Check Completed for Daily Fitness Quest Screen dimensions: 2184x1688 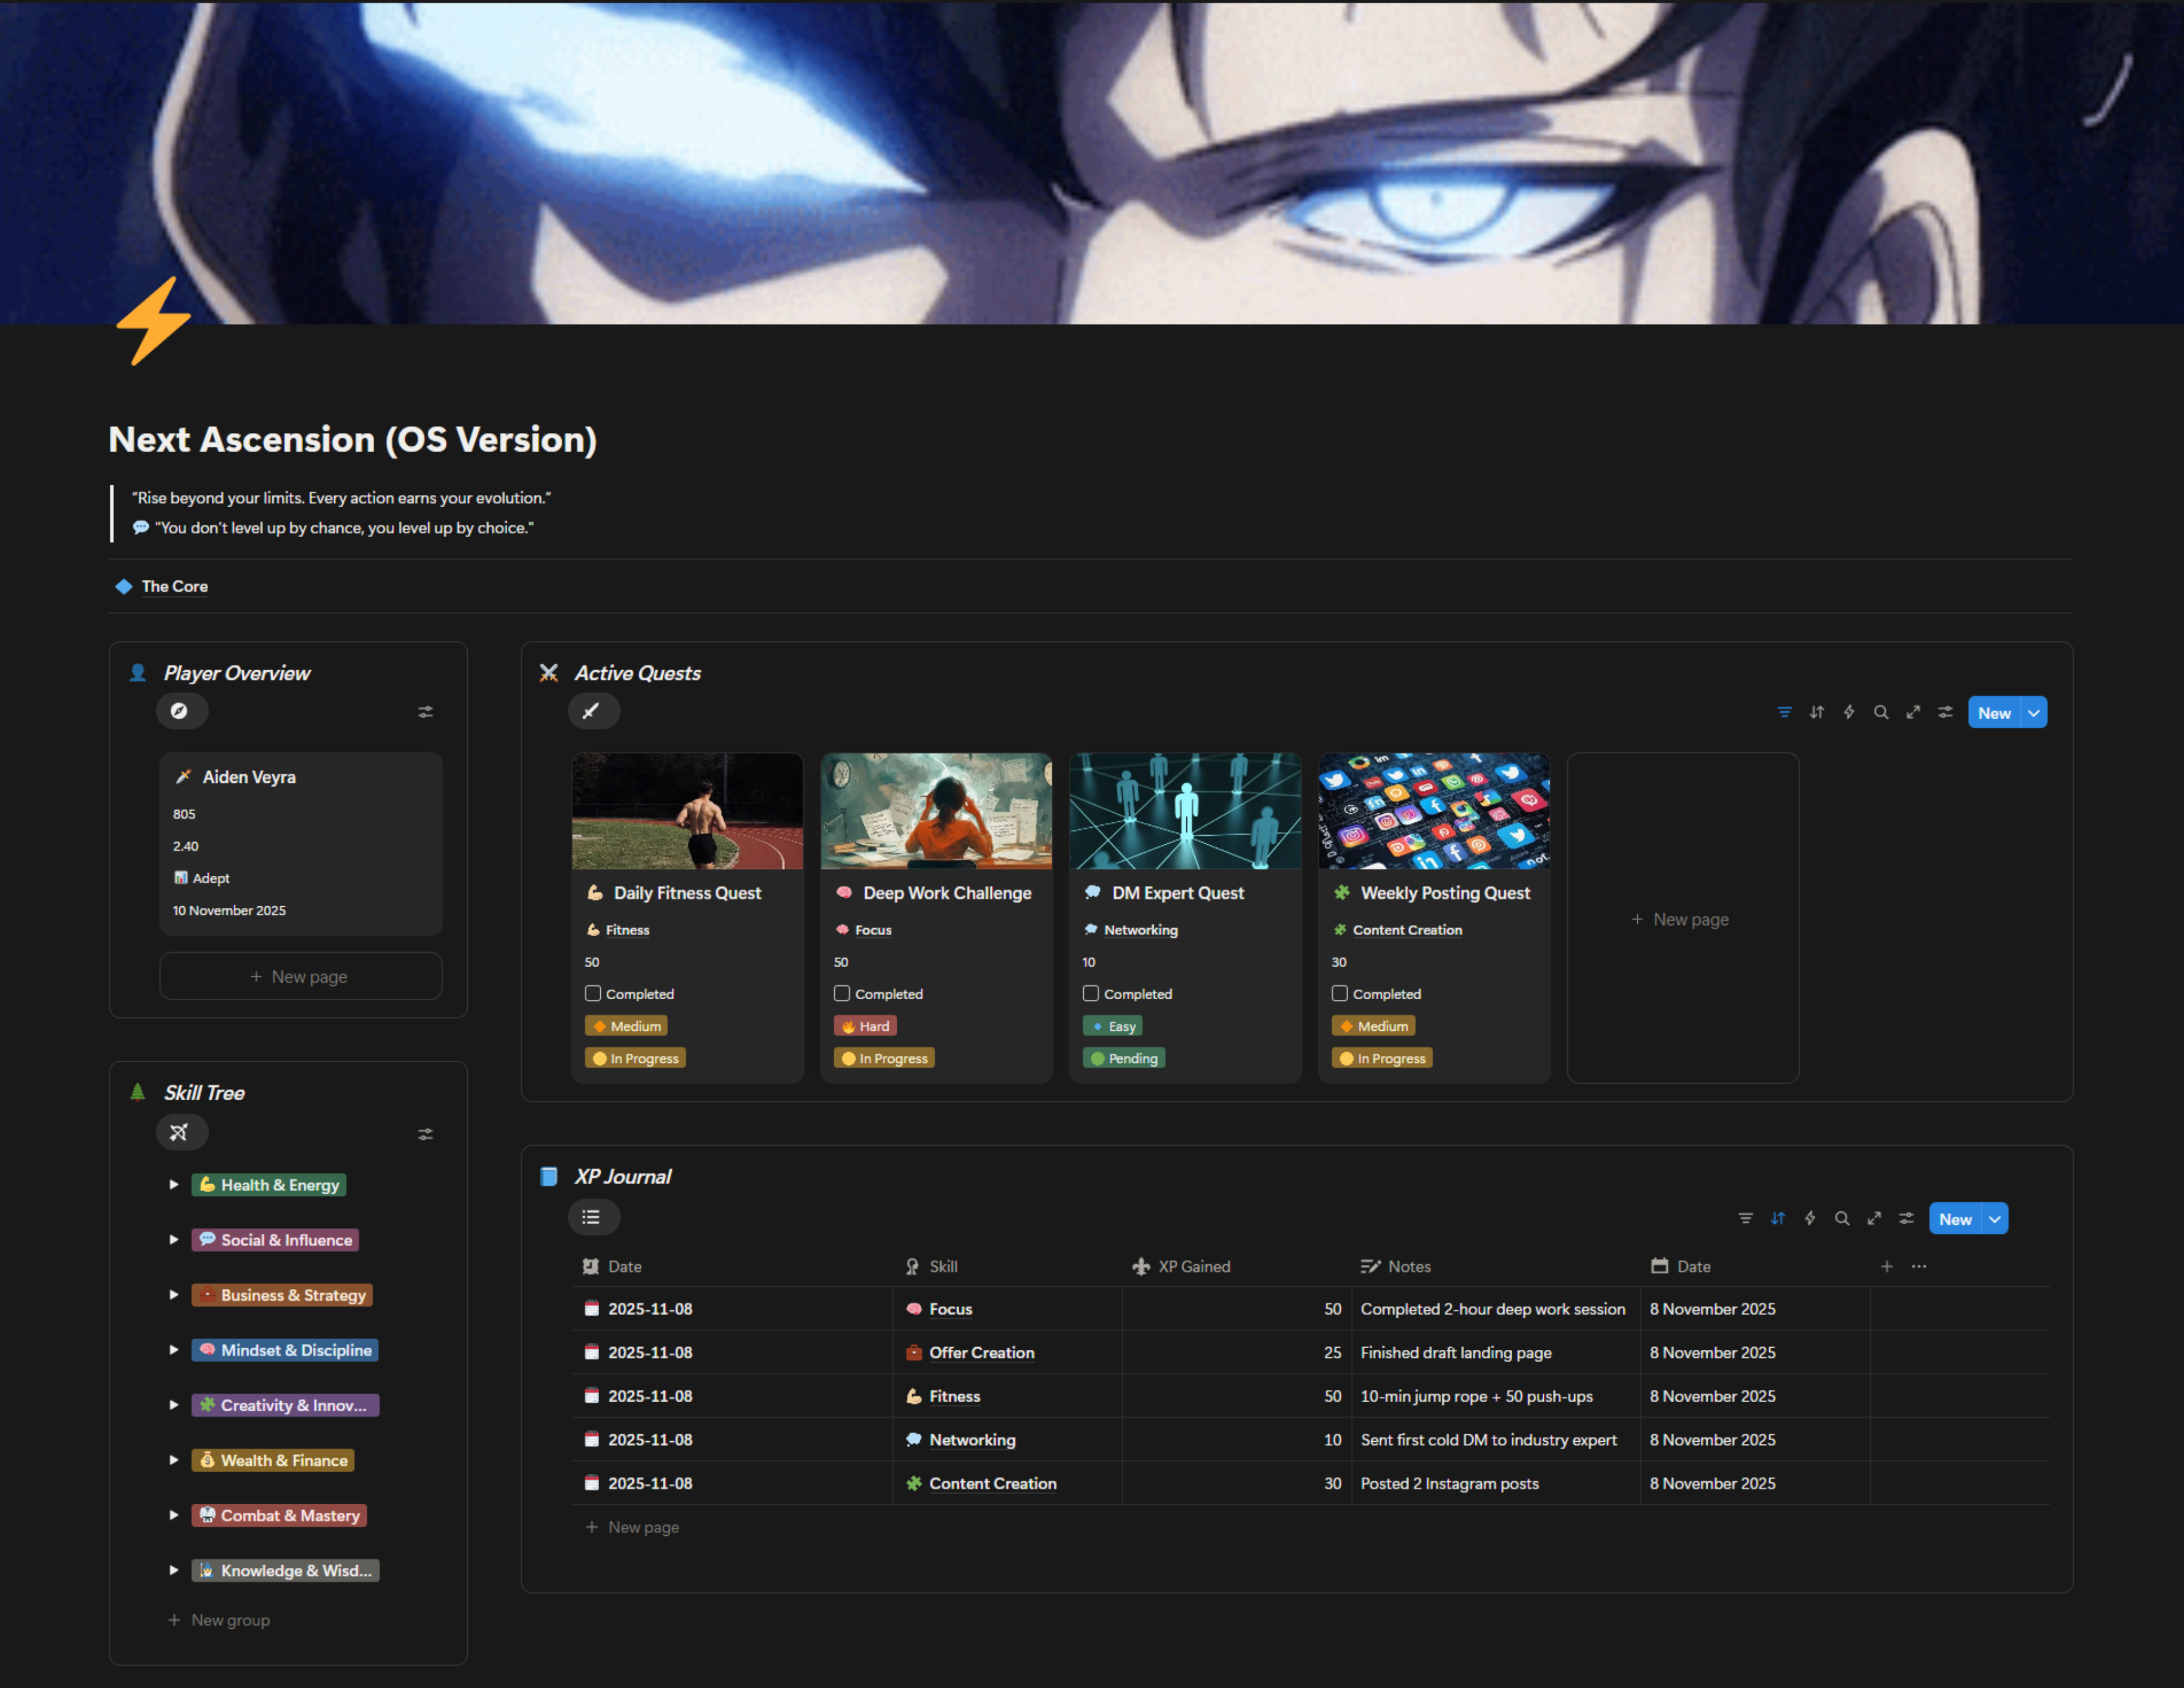pyautogui.click(x=593, y=993)
